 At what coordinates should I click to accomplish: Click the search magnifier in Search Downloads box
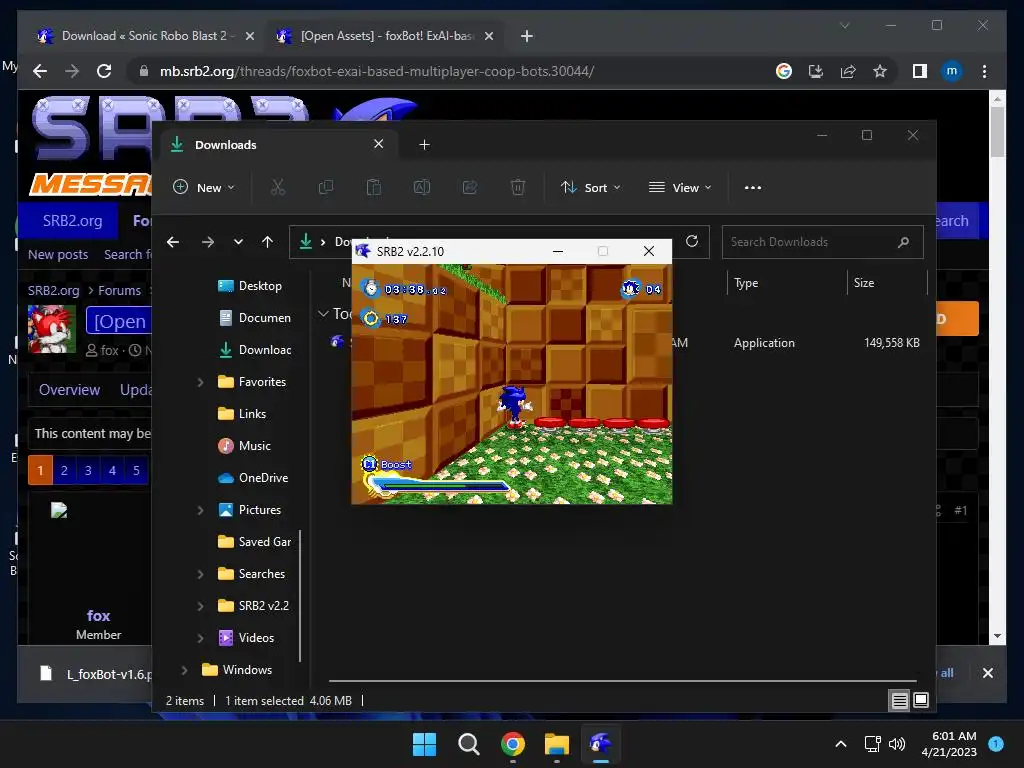[903, 242]
